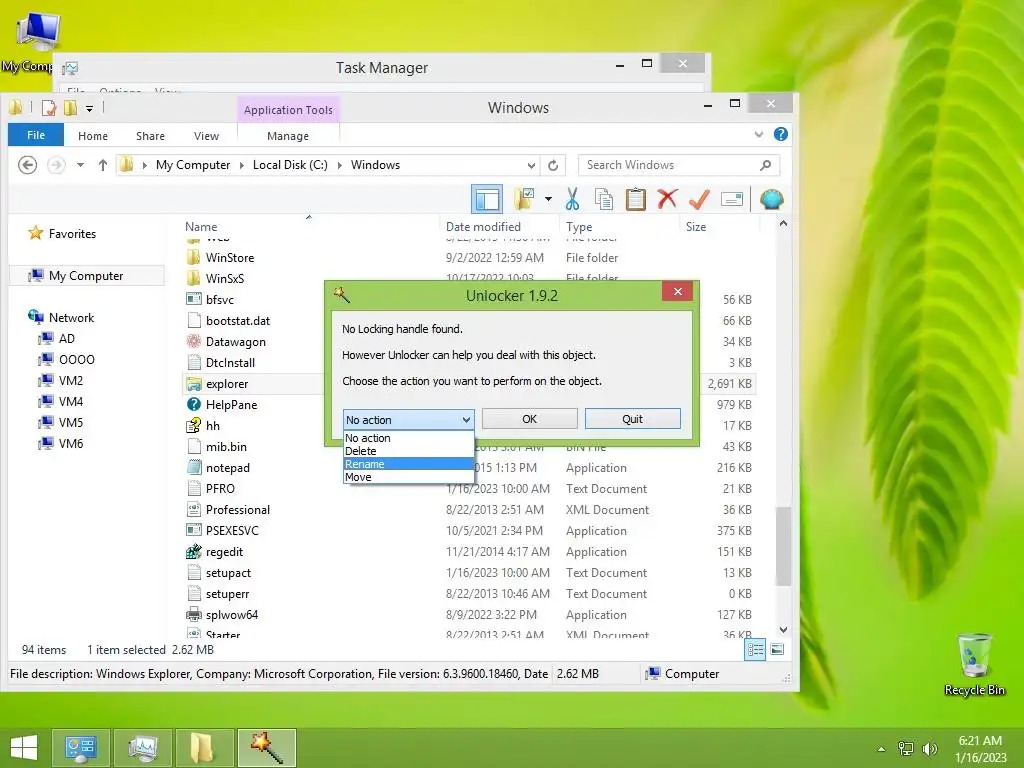This screenshot has width=1024, height=768.
Task: Sort by Name column header
Action: click(x=200, y=227)
